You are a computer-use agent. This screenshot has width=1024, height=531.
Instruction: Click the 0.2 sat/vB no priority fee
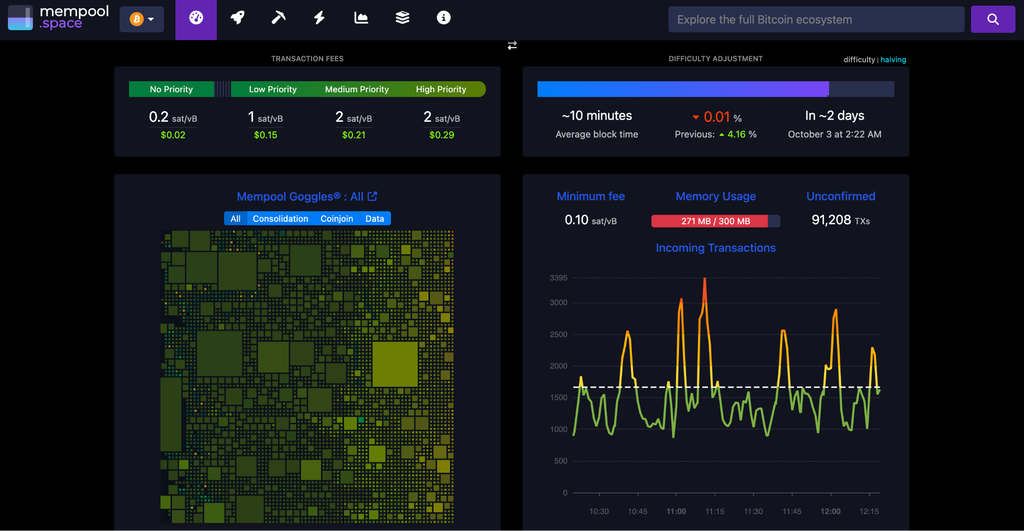172,118
